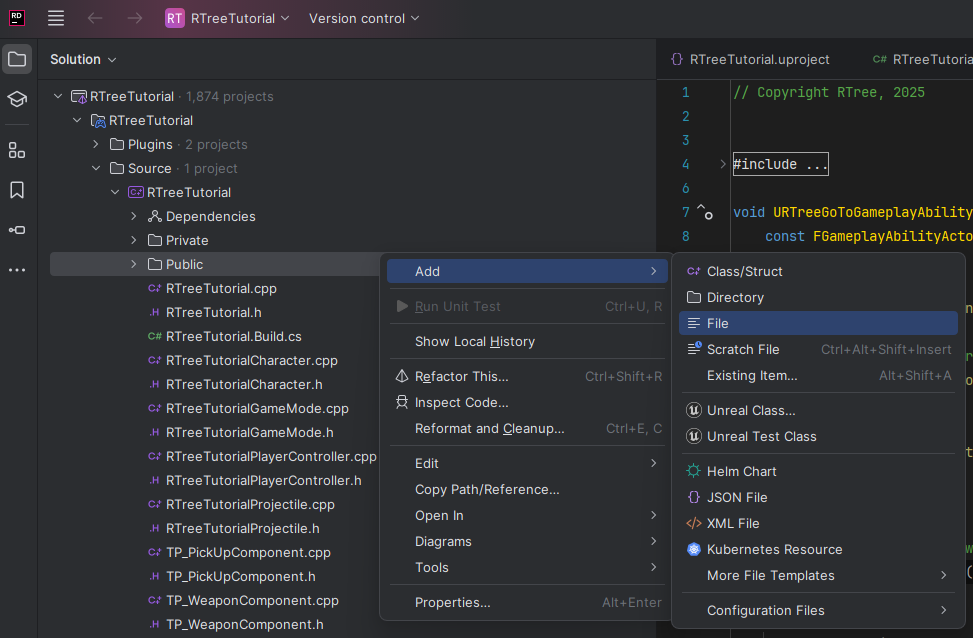
Task: Show more tool windows via ellipsis
Action: tap(17, 270)
